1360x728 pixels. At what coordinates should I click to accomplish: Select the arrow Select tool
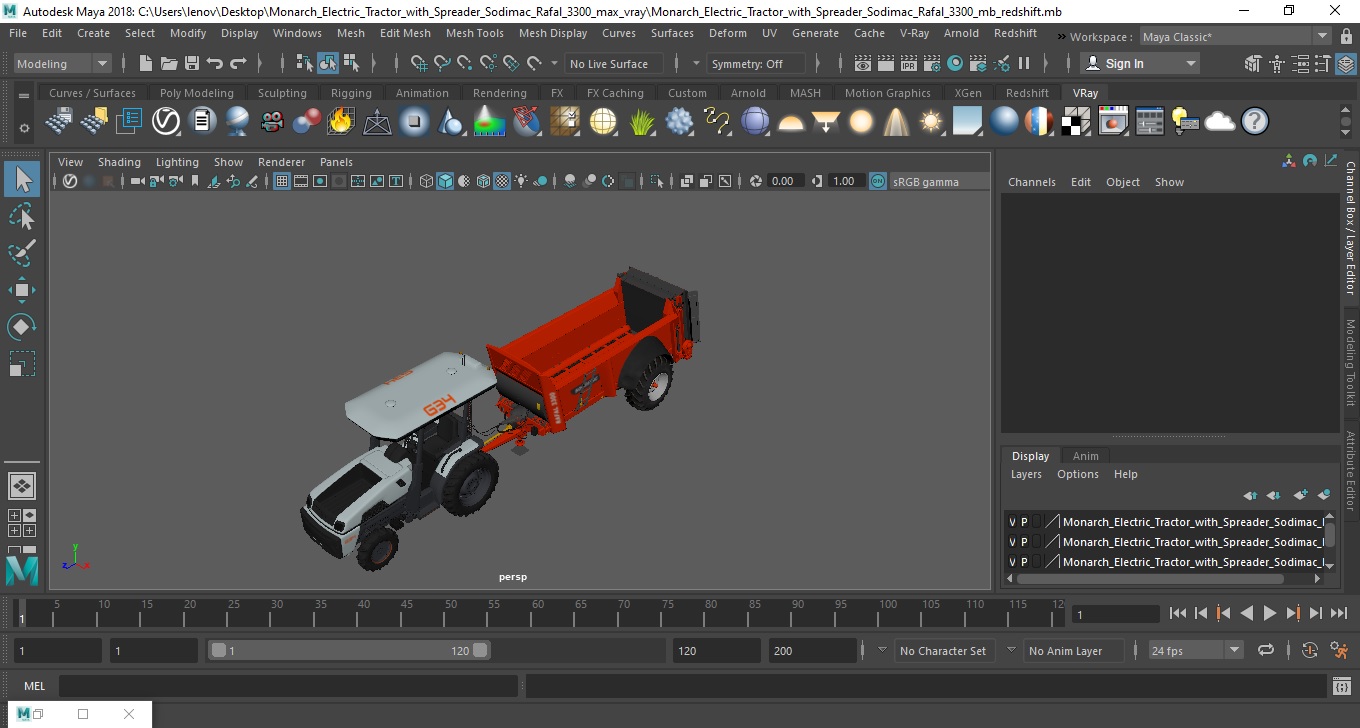coord(22,180)
